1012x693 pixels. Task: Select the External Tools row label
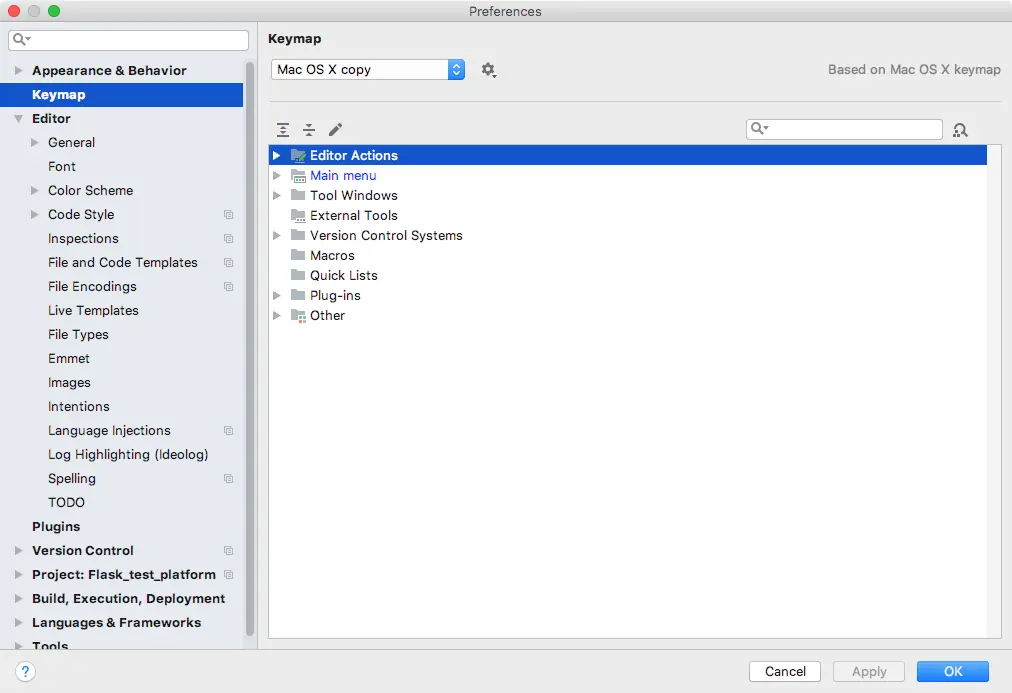click(354, 216)
